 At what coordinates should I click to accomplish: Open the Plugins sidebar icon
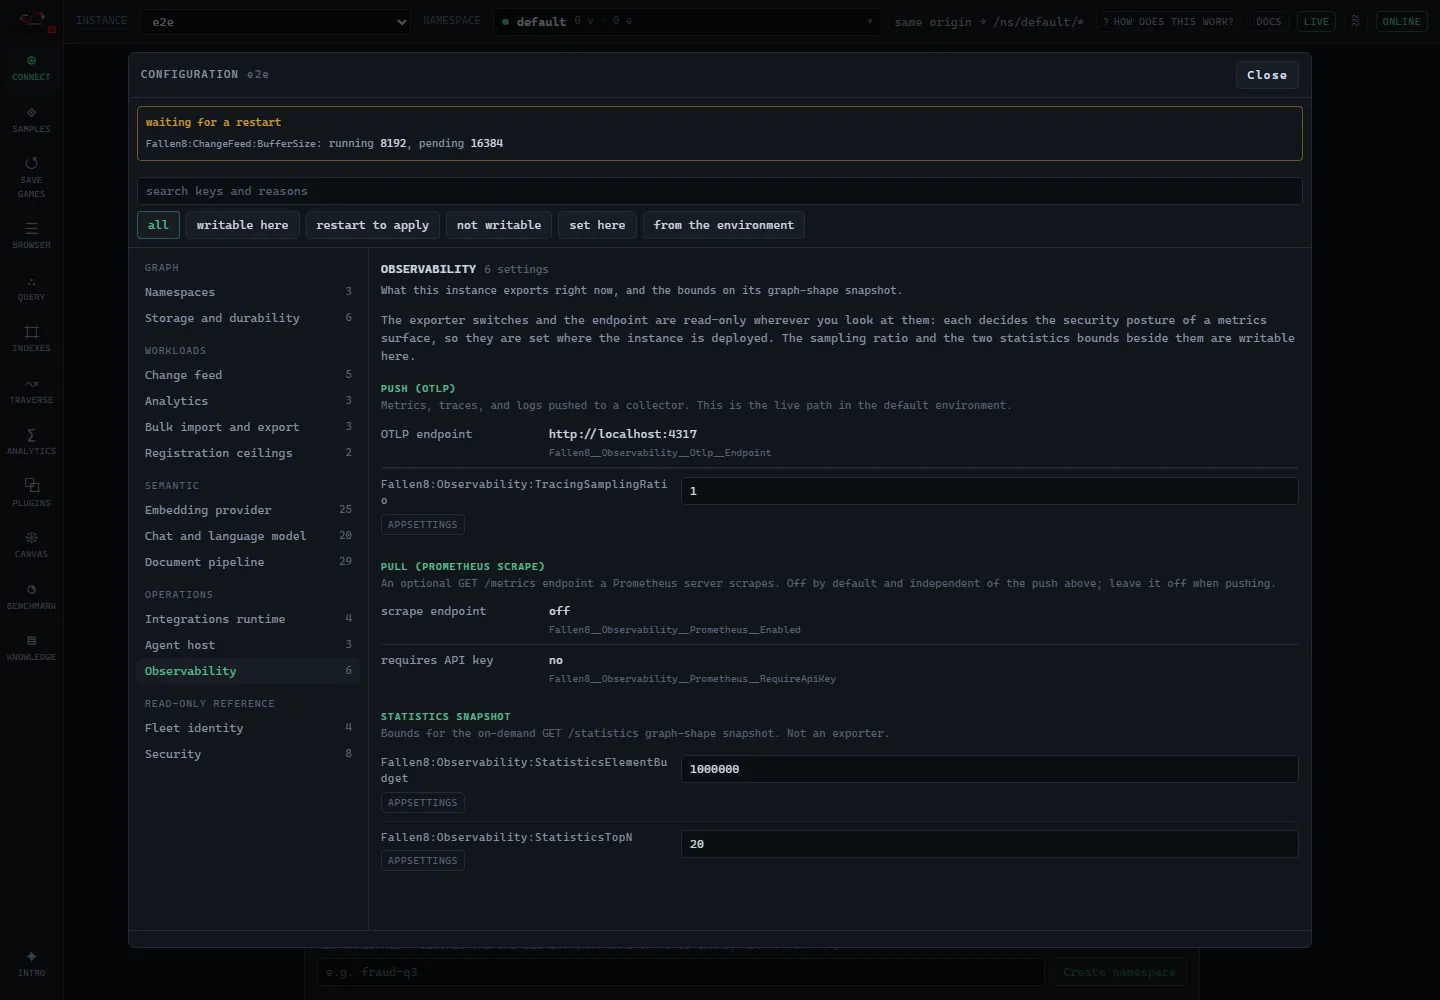click(x=31, y=494)
